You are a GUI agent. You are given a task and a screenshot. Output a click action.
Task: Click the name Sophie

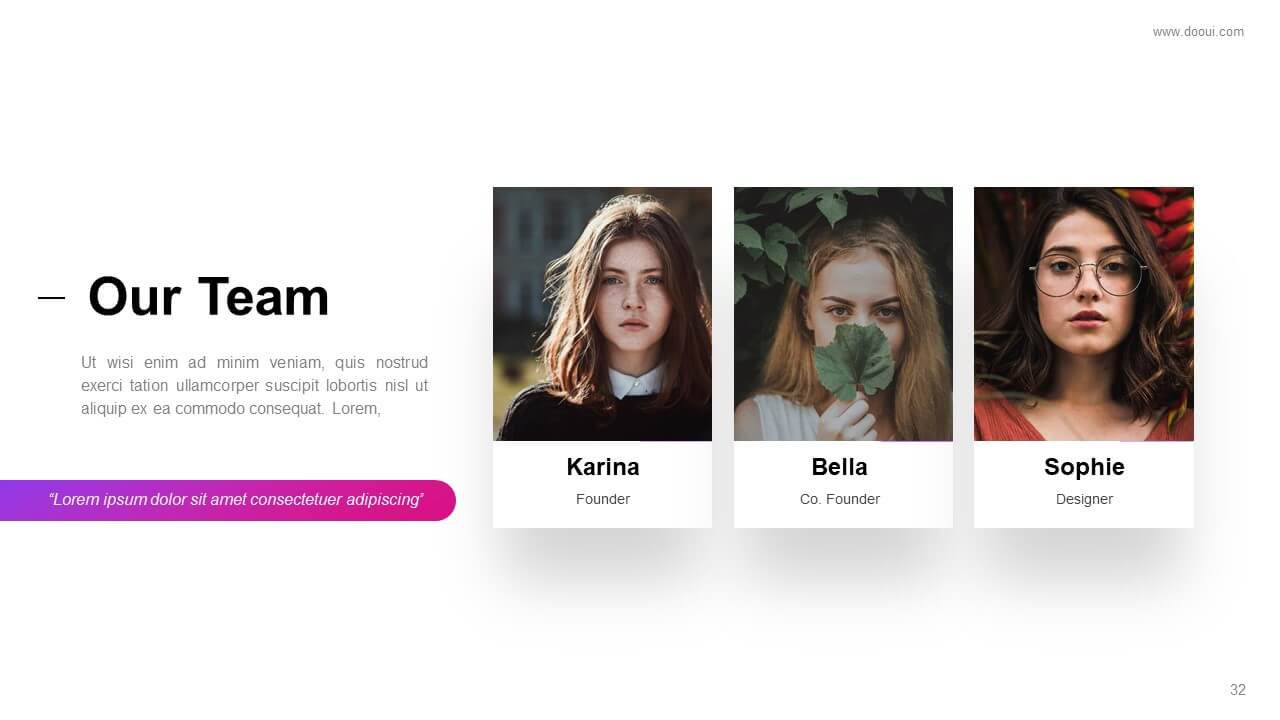click(x=1084, y=467)
